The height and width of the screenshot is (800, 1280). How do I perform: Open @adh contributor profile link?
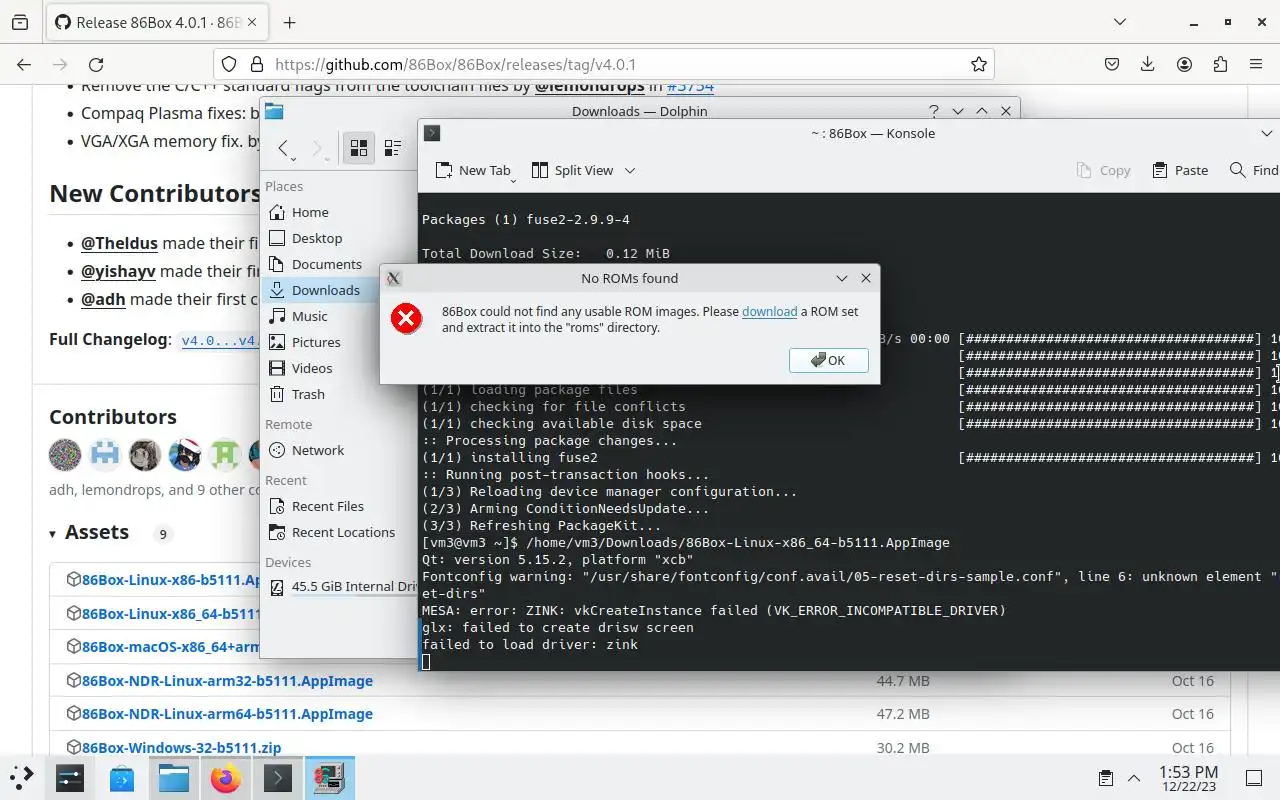pos(103,299)
